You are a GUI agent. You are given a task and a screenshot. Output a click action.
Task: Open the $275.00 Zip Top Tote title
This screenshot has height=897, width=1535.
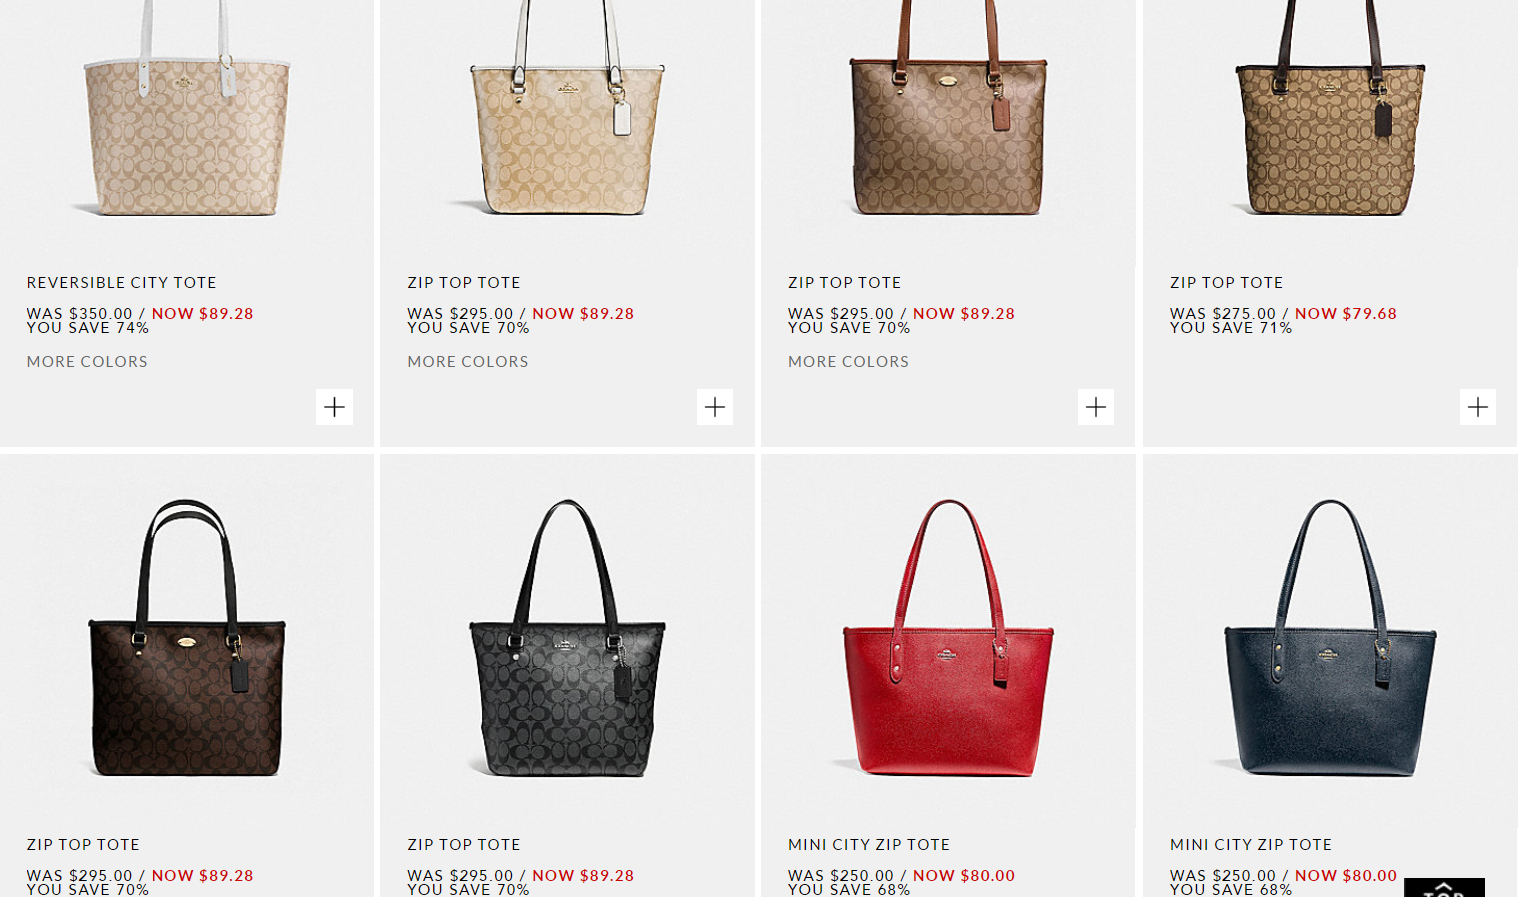click(1227, 283)
